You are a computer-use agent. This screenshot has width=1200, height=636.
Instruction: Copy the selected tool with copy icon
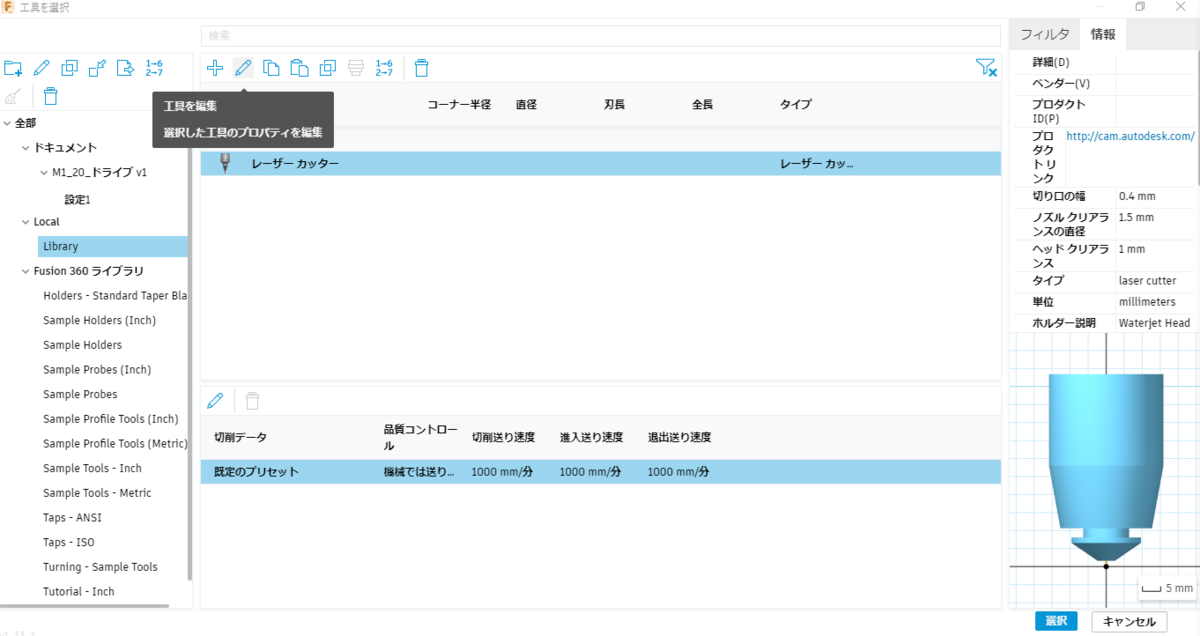(271, 68)
